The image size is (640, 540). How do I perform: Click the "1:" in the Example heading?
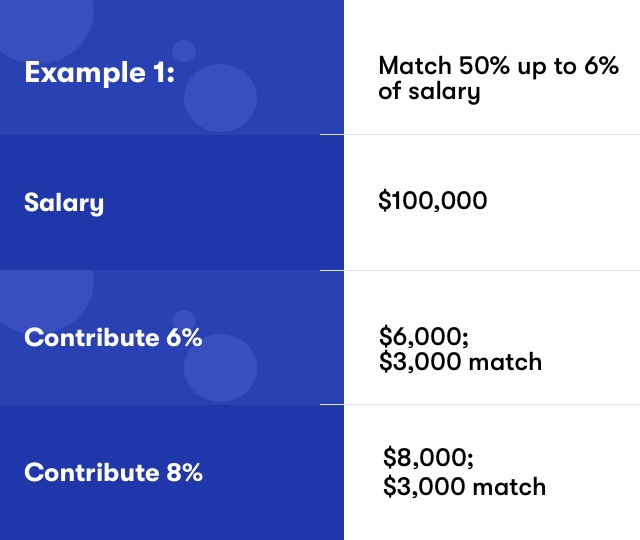click(164, 73)
